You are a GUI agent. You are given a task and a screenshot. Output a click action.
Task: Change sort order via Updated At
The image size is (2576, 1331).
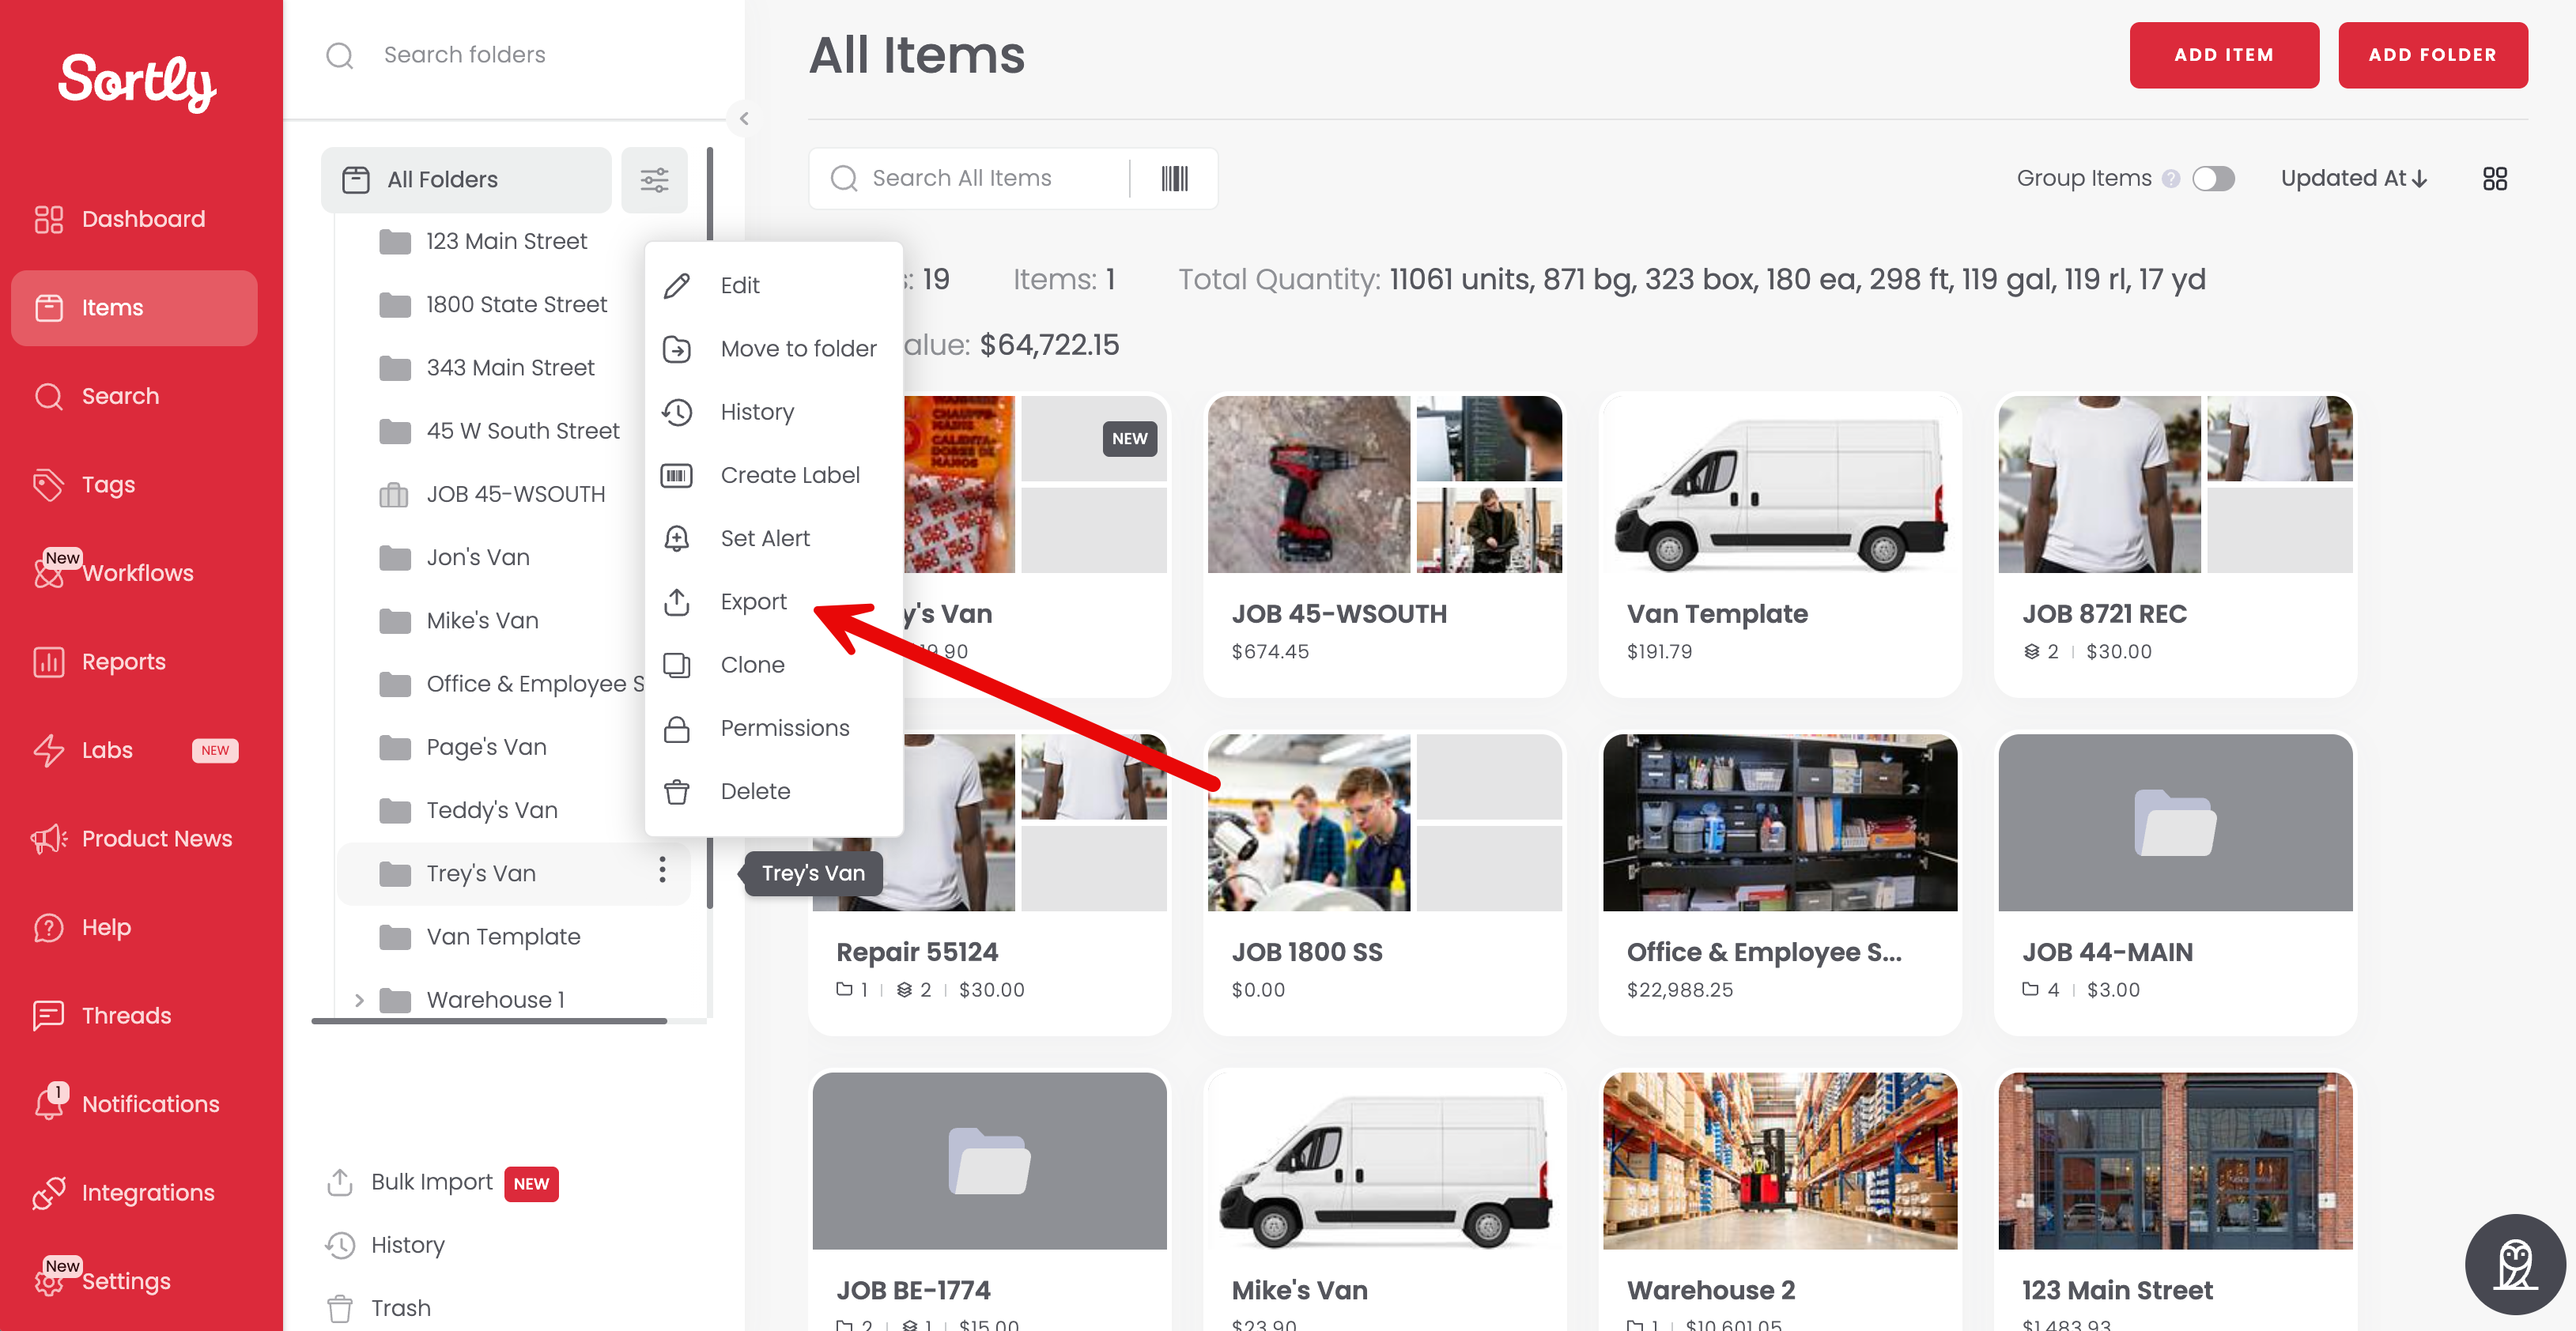click(x=2354, y=179)
